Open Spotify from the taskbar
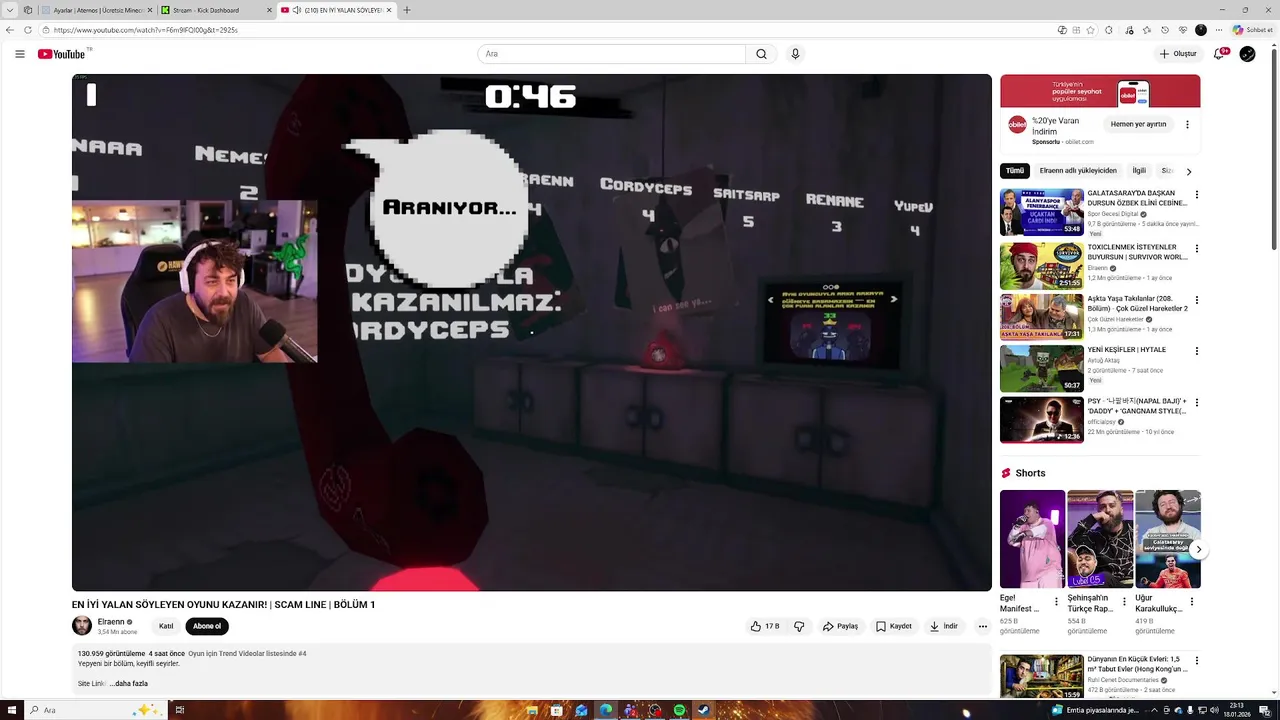 pyautogui.click(x=679, y=710)
